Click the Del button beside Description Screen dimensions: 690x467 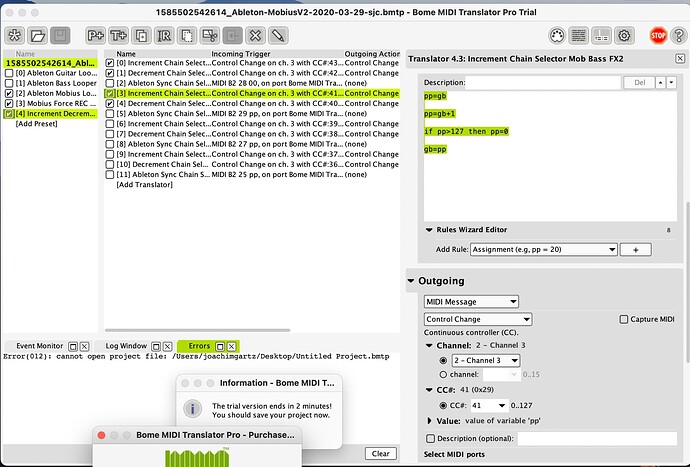click(639, 82)
